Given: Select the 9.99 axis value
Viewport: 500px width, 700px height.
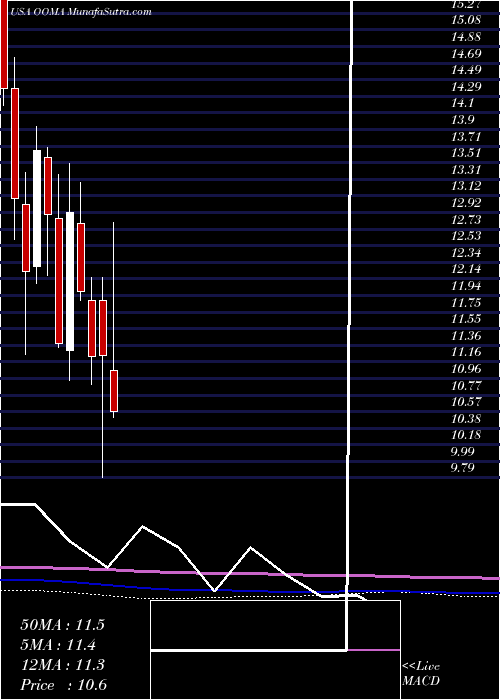Looking at the screenshot, I should (463, 452).
